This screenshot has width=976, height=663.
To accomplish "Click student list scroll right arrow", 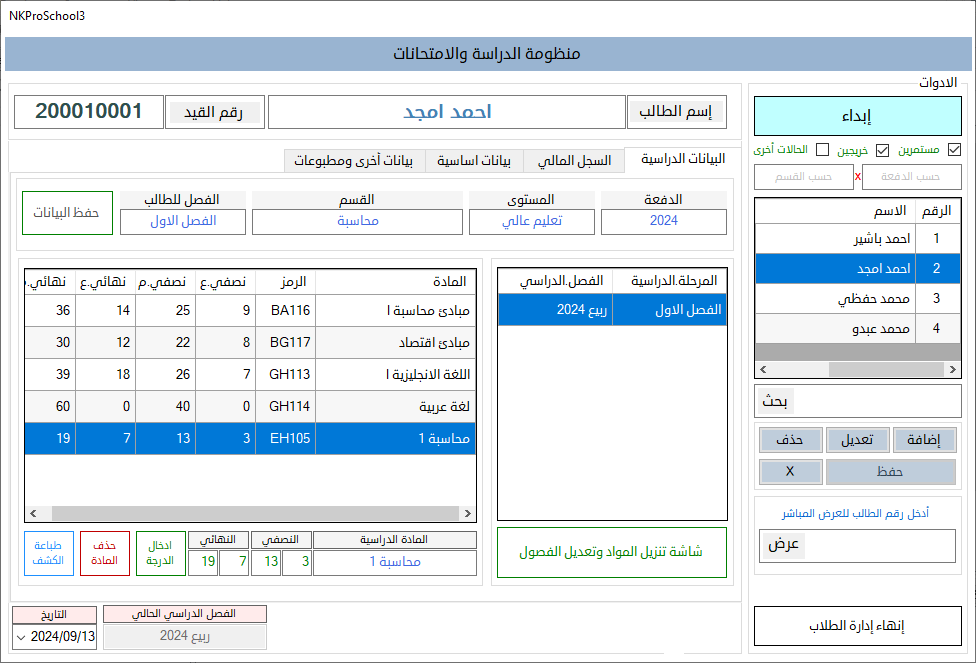I will pyautogui.click(x=952, y=369).
